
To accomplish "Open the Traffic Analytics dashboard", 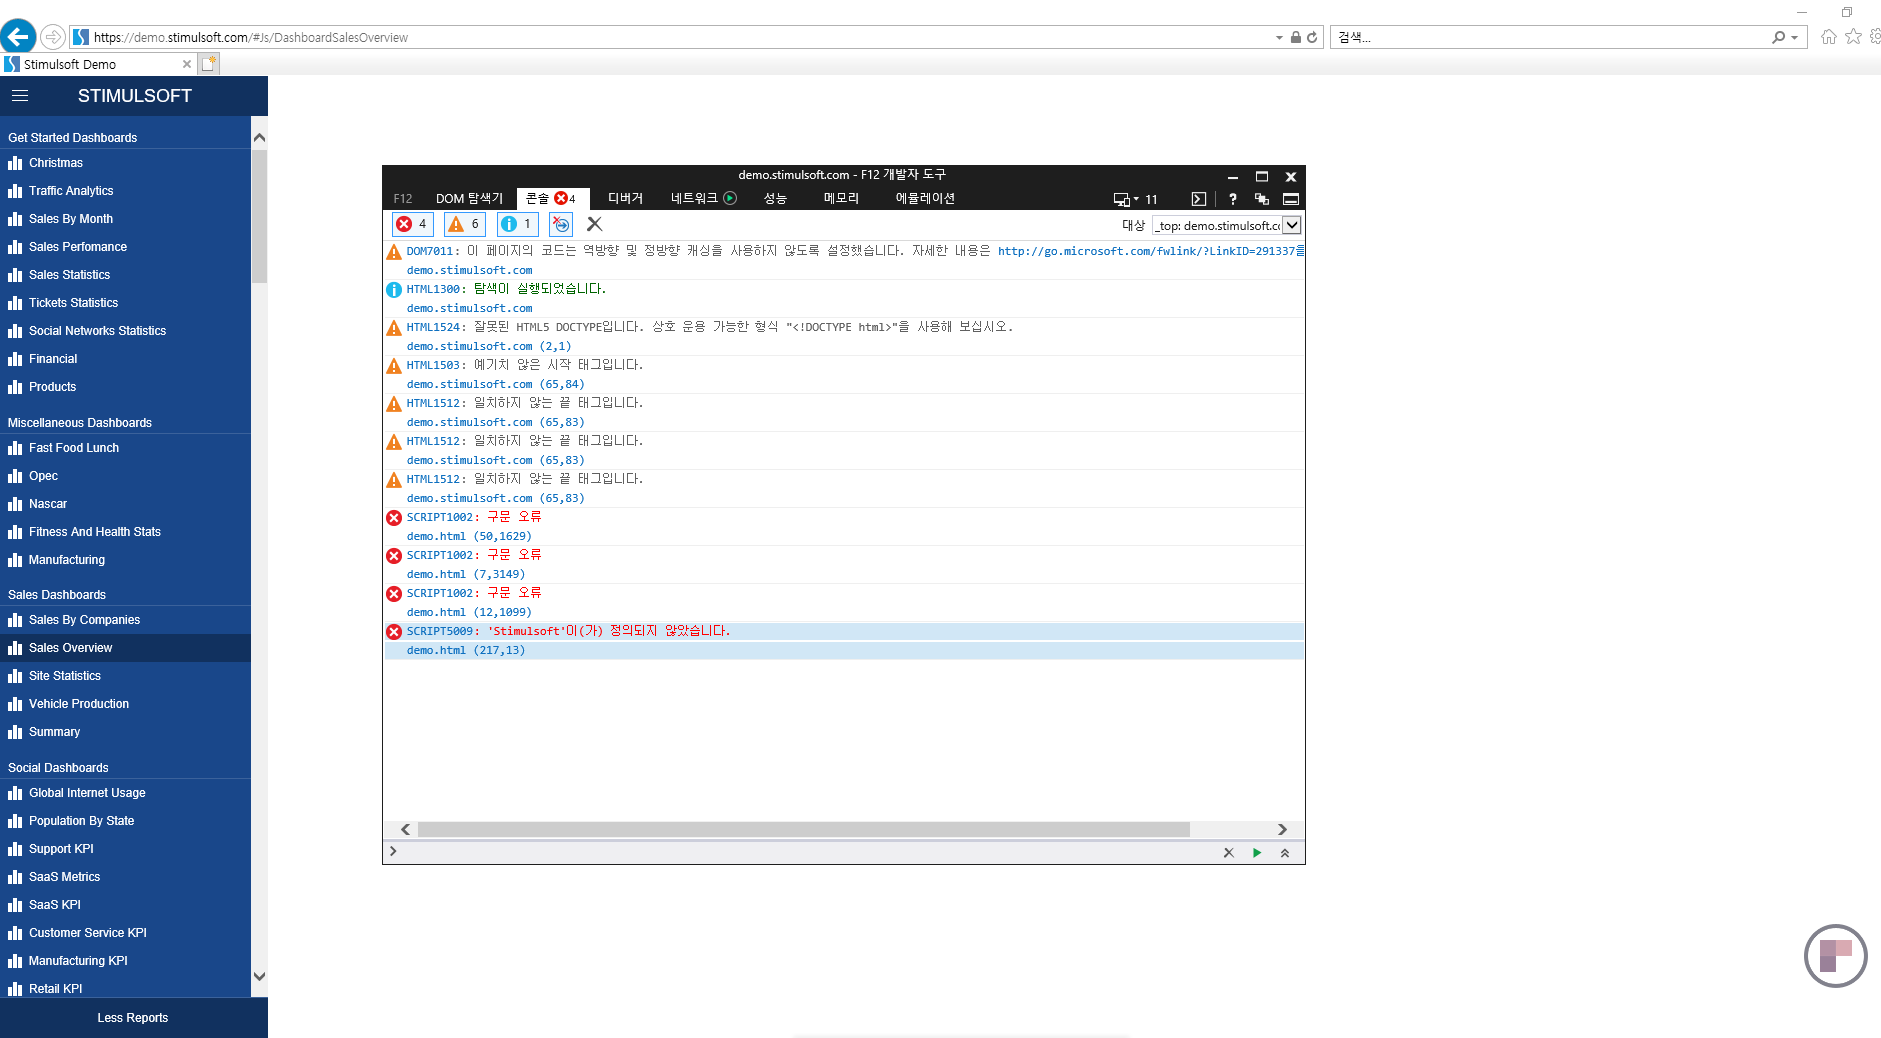I will point(125,191).
